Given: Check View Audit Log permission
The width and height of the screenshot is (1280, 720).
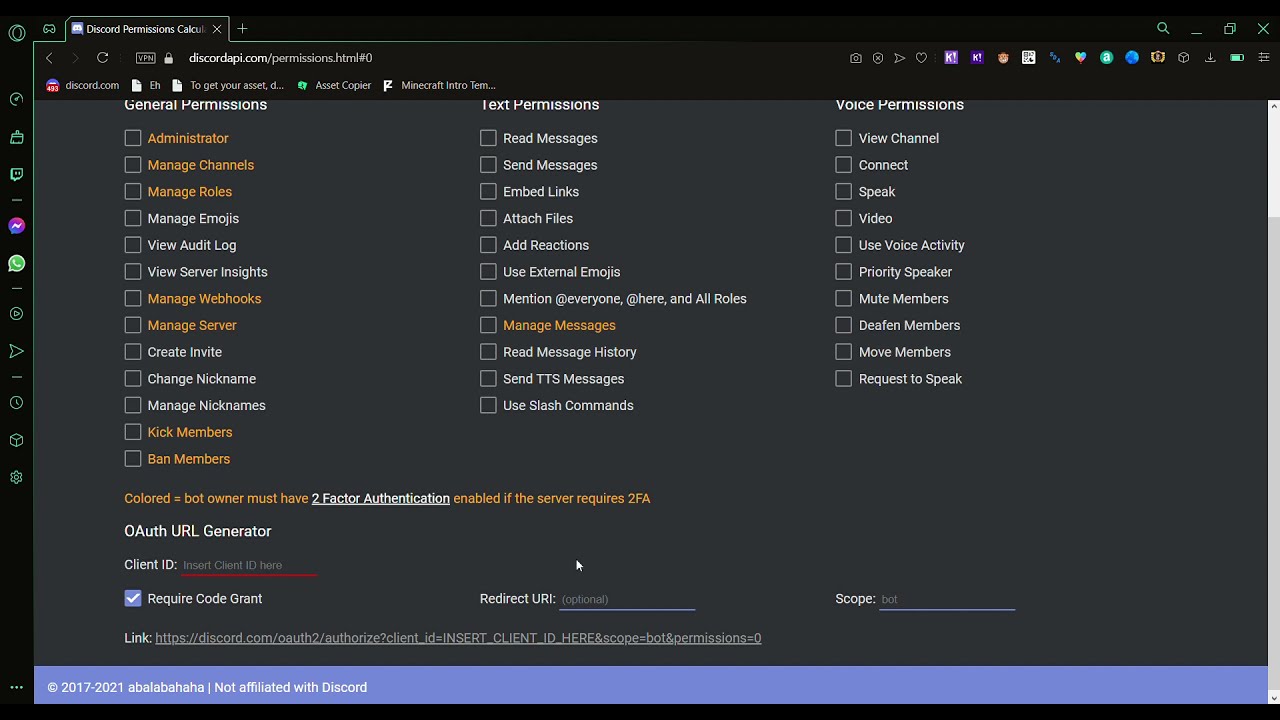Looking at the screenshot, I should (133, 245).
